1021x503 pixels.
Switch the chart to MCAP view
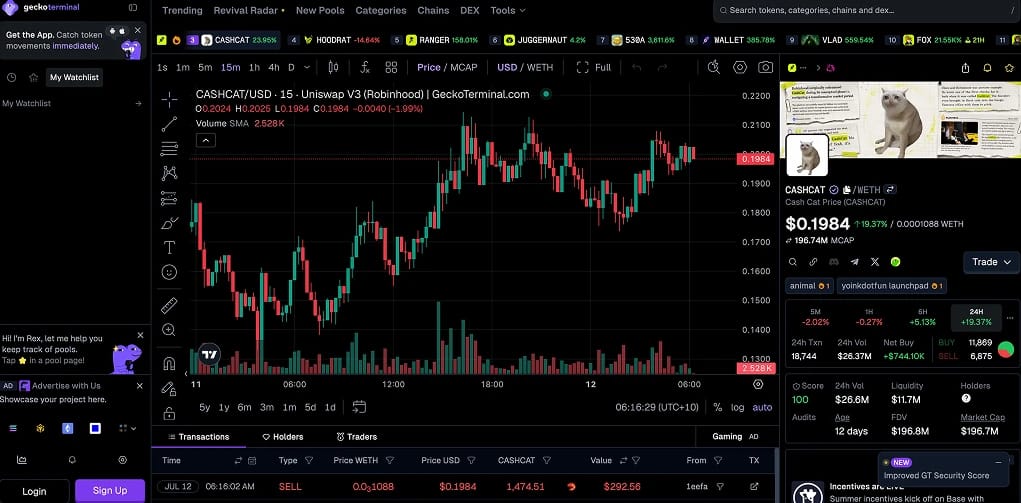pyautogui.click(x=463, y=67)
